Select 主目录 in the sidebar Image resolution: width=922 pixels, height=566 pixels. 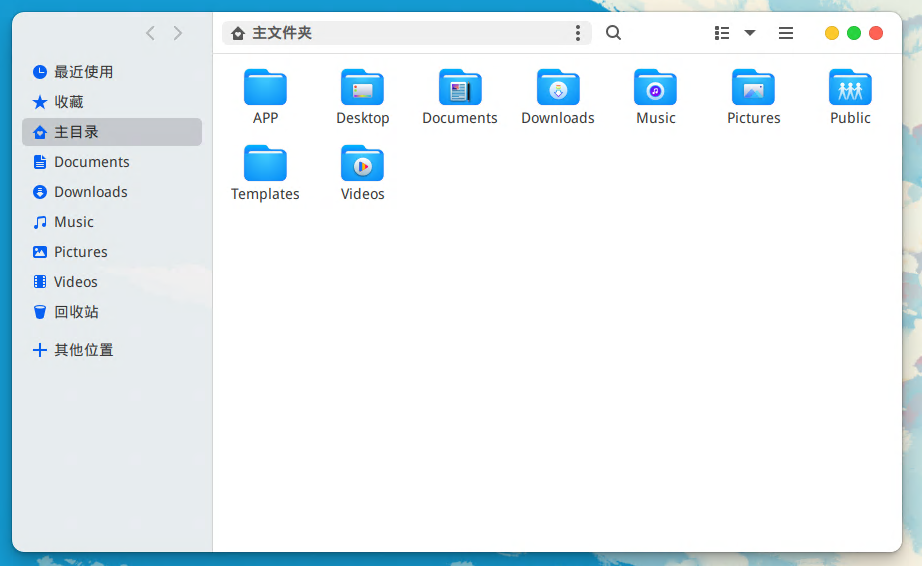pos(112,132)
